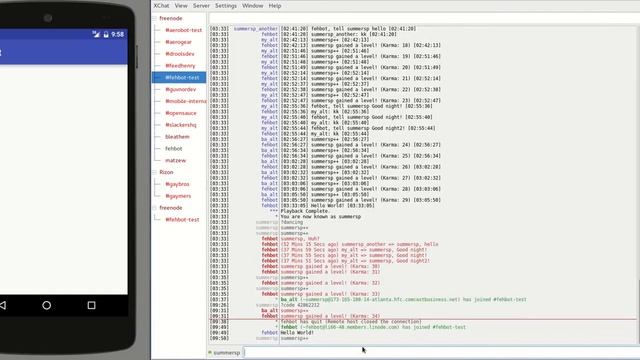Click the 'Karma: 34' level message
640x360 pixels.
(330, 316)
